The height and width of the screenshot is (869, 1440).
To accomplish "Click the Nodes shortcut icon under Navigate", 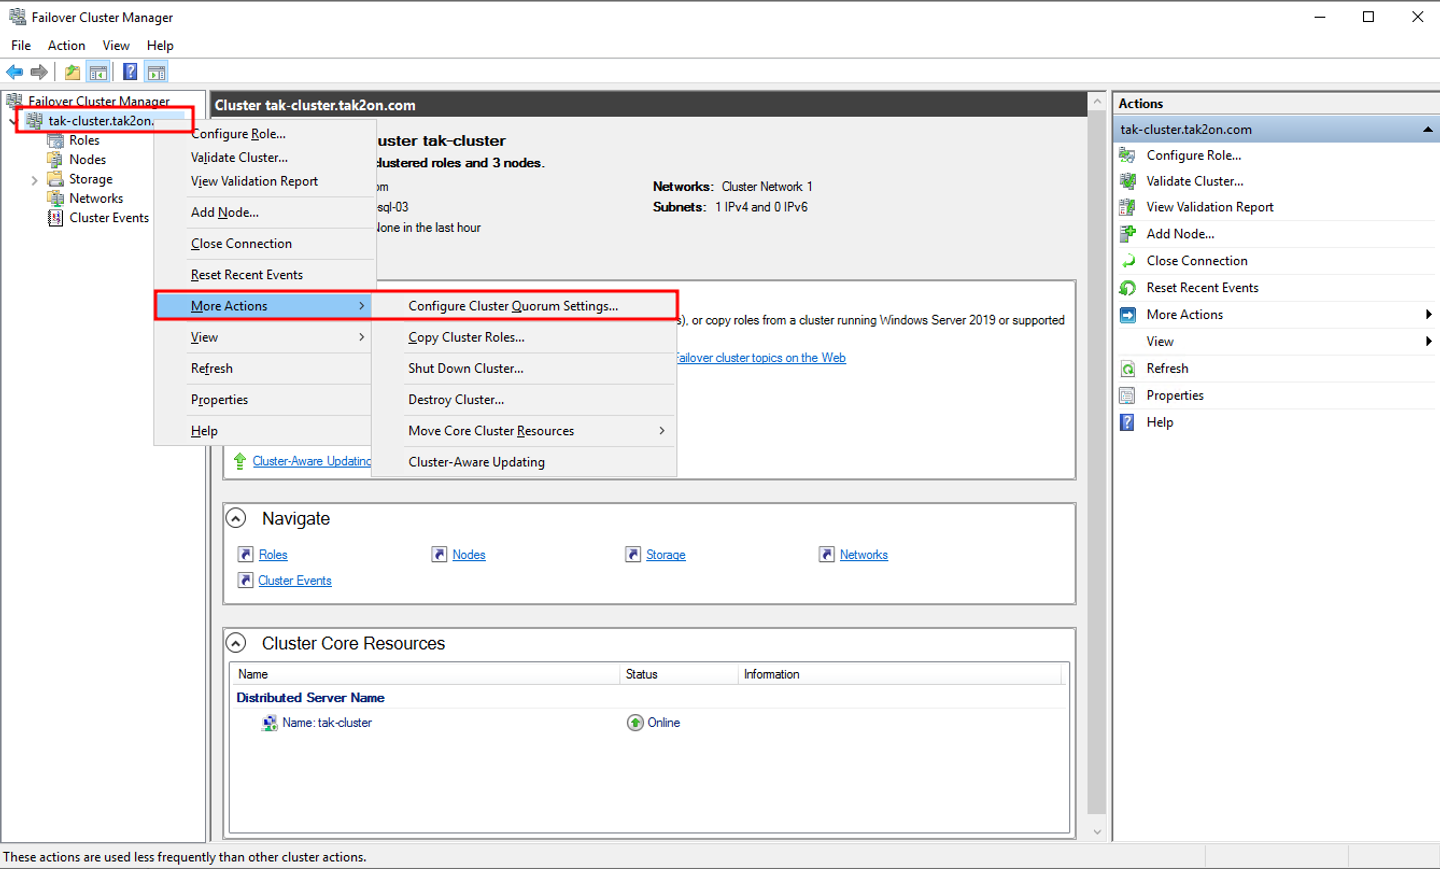I will 439,554.
